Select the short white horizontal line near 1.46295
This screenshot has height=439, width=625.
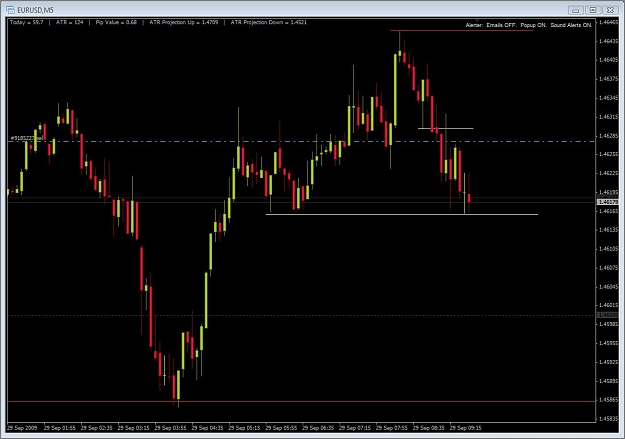point(446,128)
